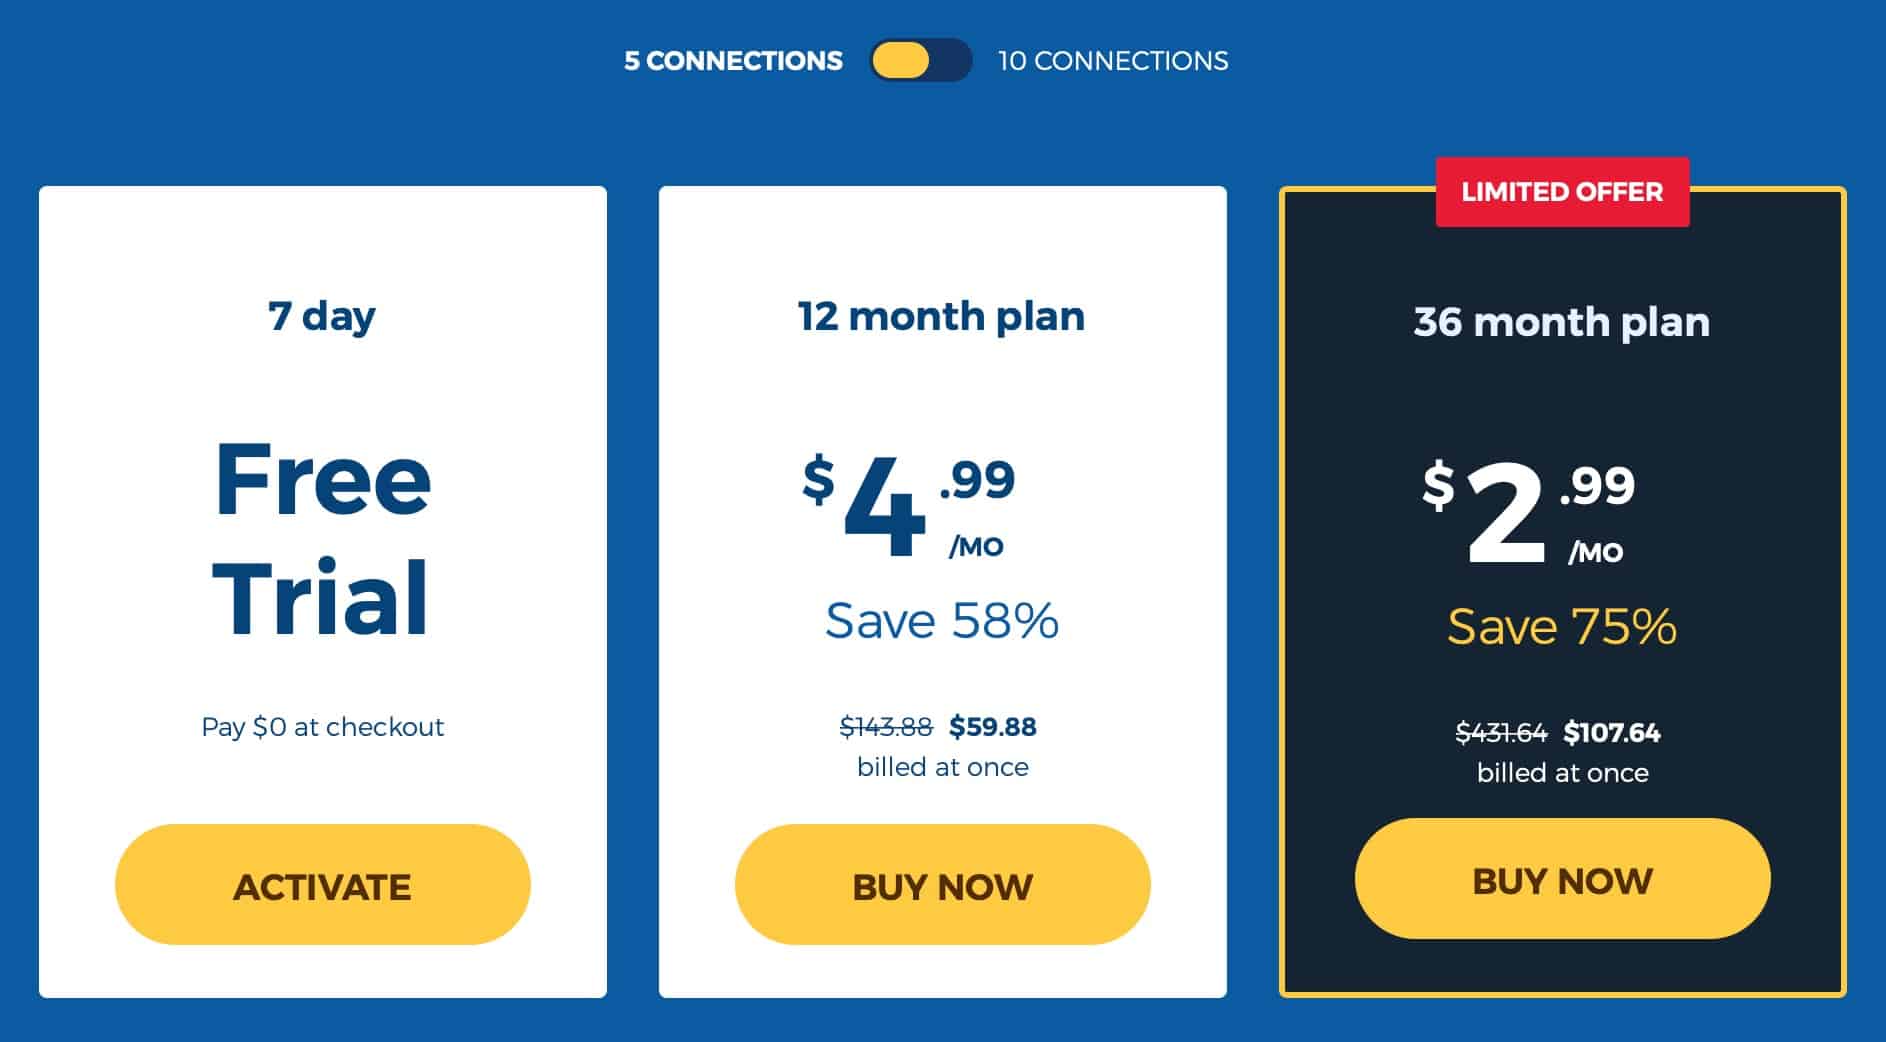Click the $4.99/MO price
The height and width of the screenshot is (1042, 1886).
(x=909, y=506)
